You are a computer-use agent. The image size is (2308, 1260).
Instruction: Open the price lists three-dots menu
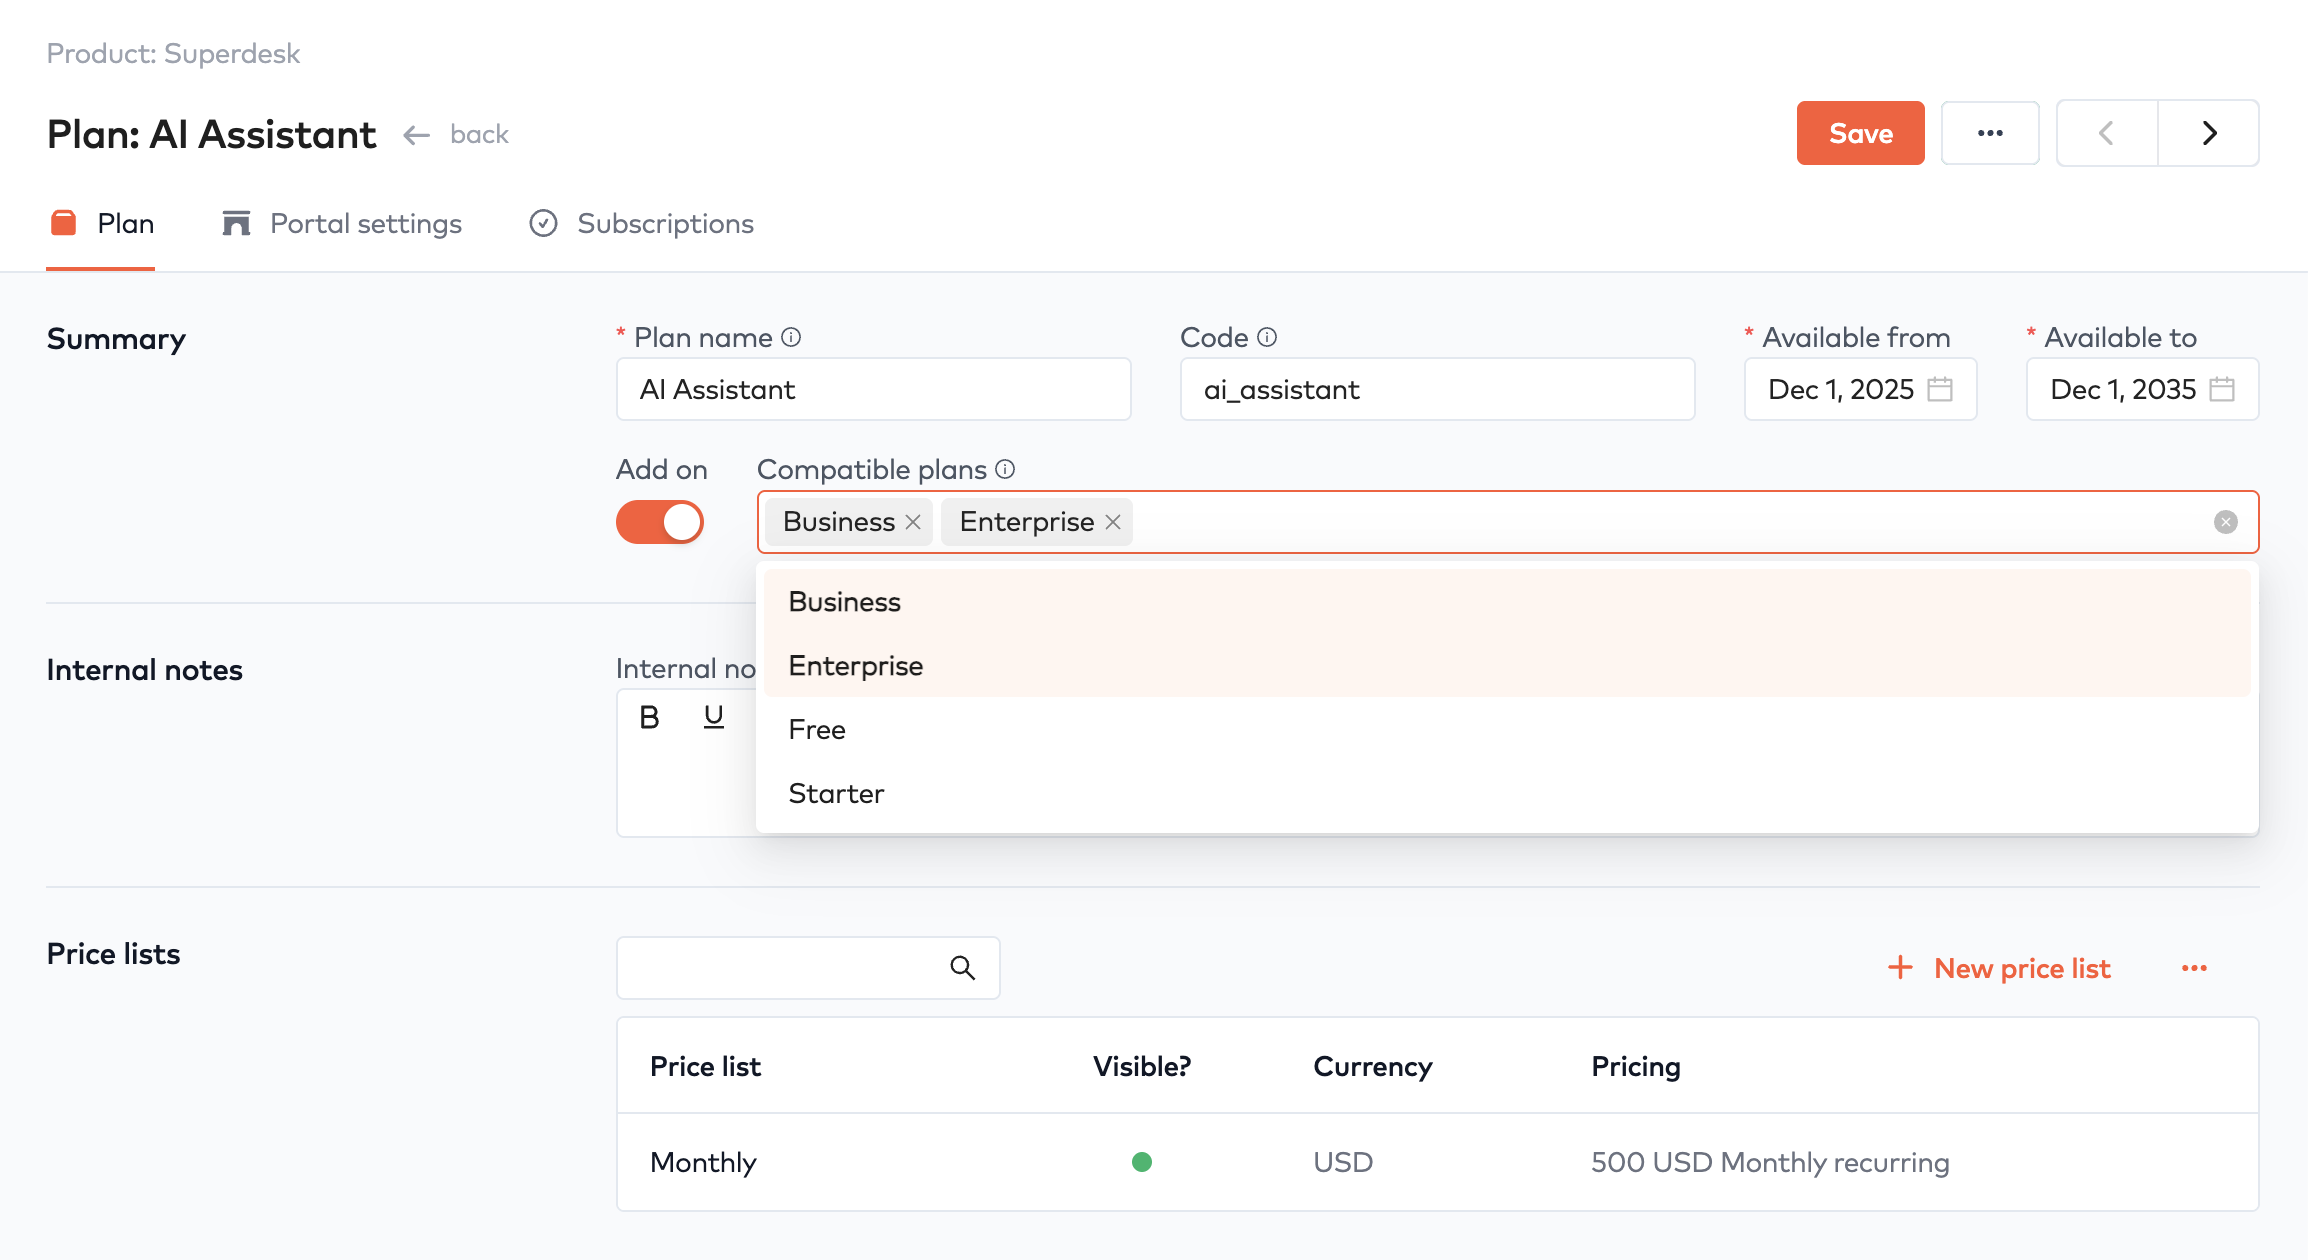tap(2194, 968)
